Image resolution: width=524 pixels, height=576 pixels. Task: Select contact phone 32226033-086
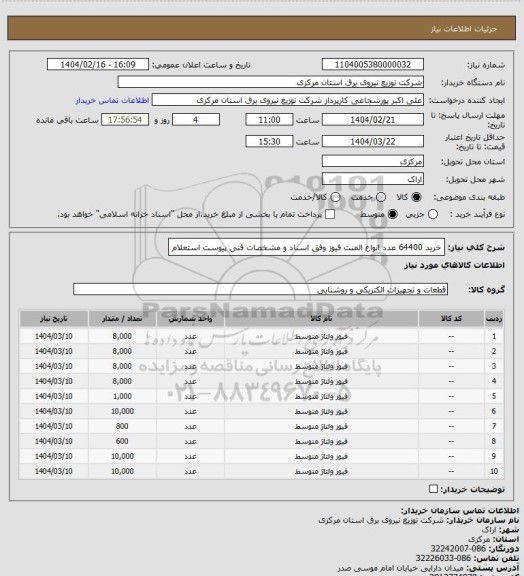(443, 558)
